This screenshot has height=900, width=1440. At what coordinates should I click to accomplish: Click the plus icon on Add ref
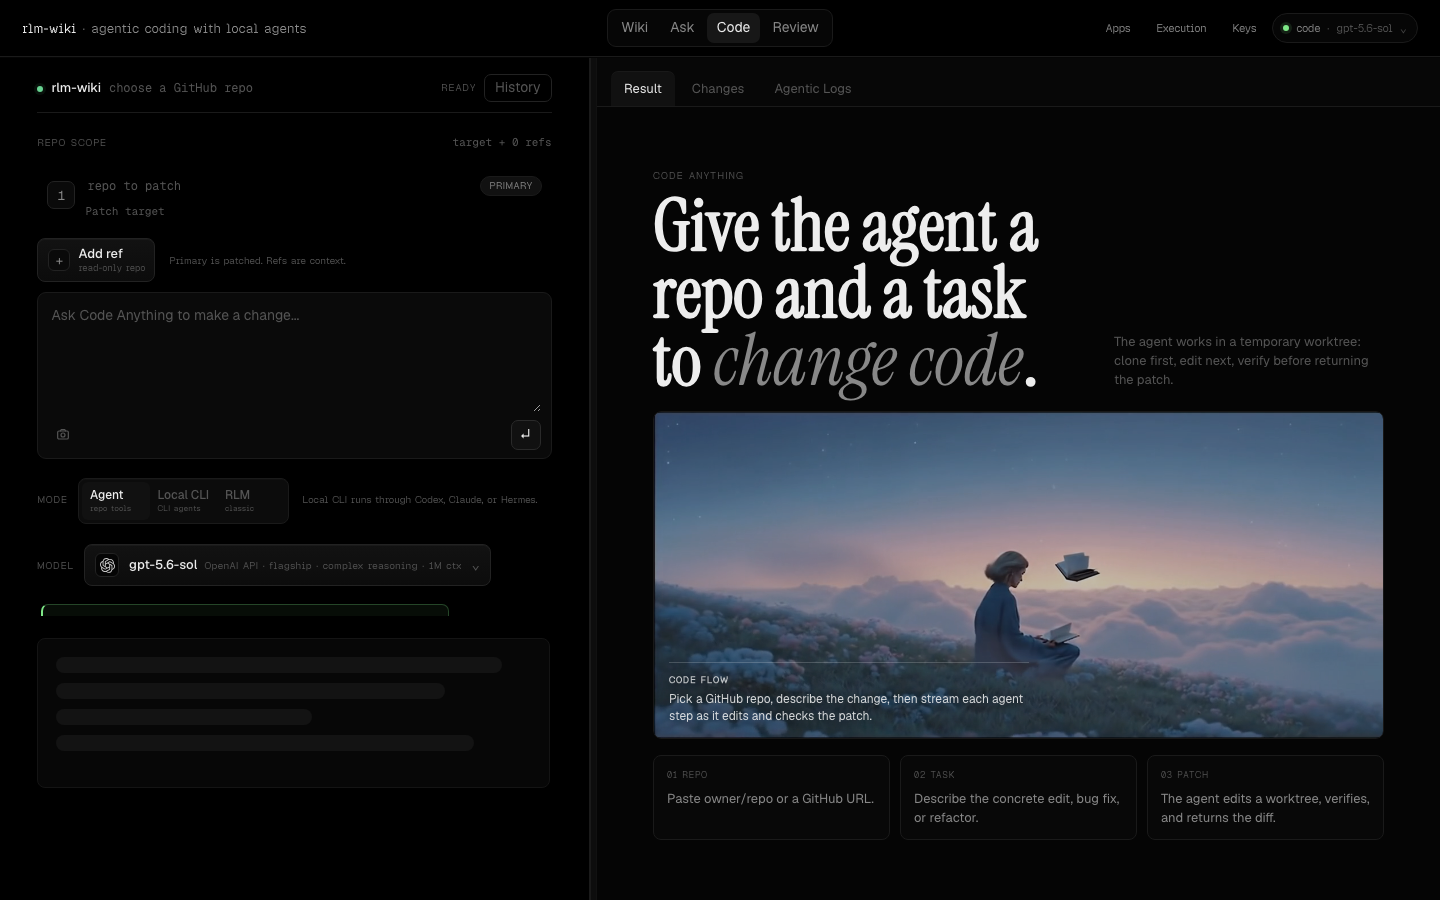pyautogui.click(x=59, y=260)
